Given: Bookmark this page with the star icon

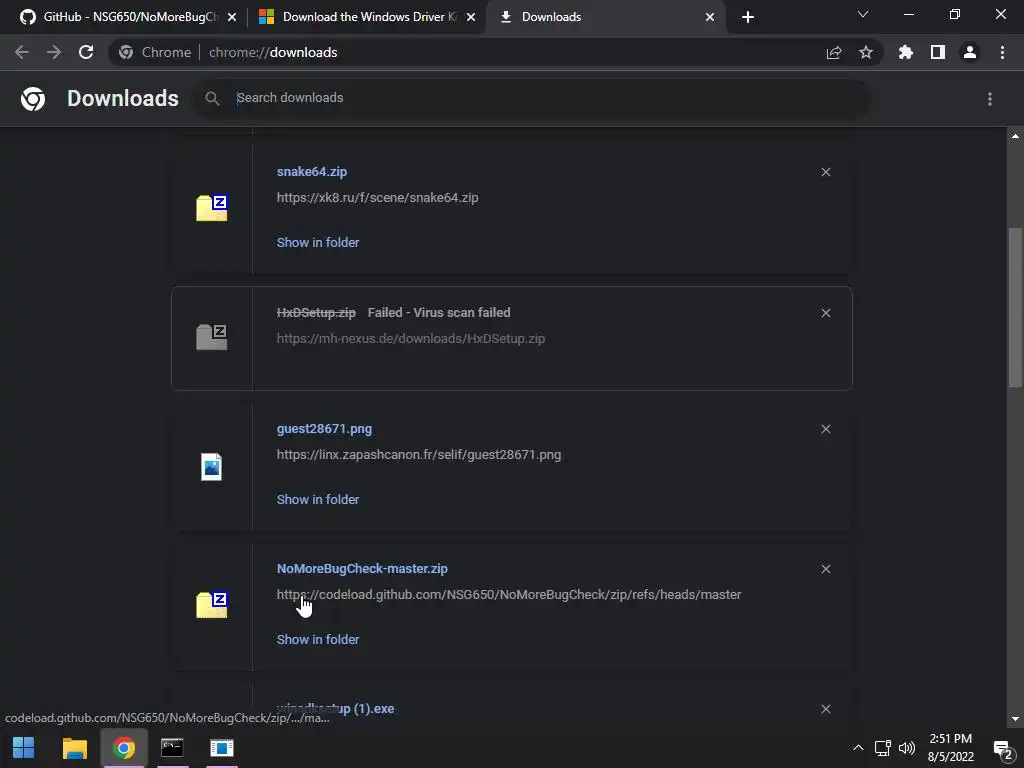Looking at the screenshot, I should [866, 52].
